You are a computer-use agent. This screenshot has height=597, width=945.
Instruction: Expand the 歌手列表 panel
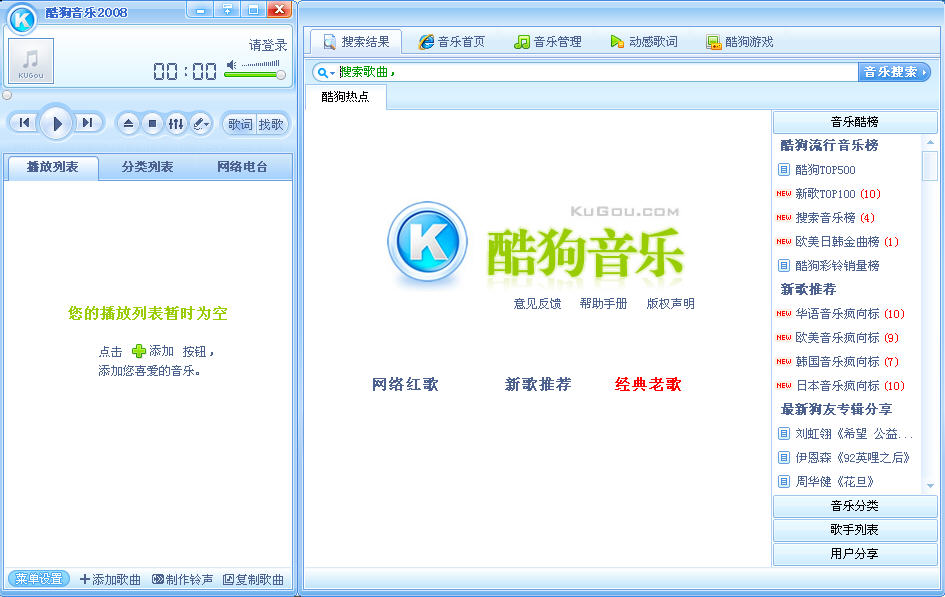pyautogui.click(x=855, y=530)
